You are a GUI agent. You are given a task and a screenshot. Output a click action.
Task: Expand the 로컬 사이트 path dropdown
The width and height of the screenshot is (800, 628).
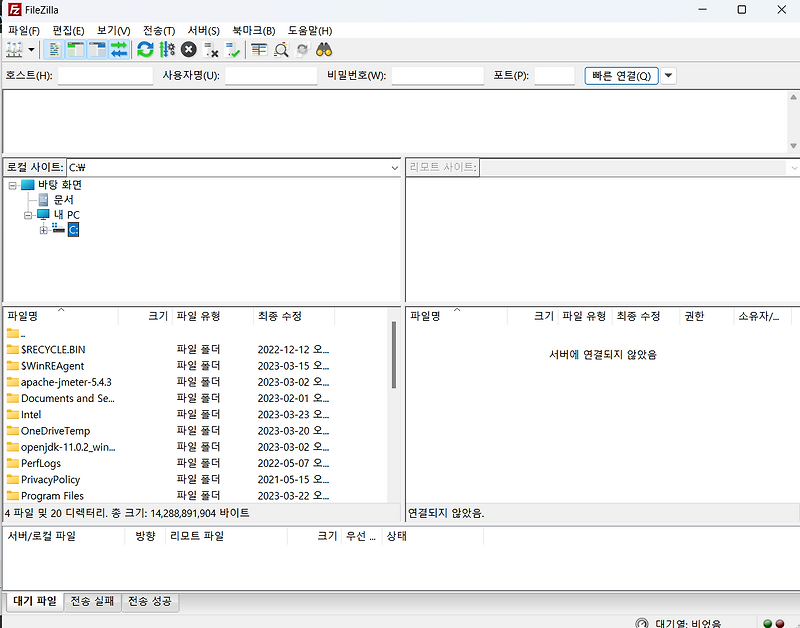click(394, 167)
